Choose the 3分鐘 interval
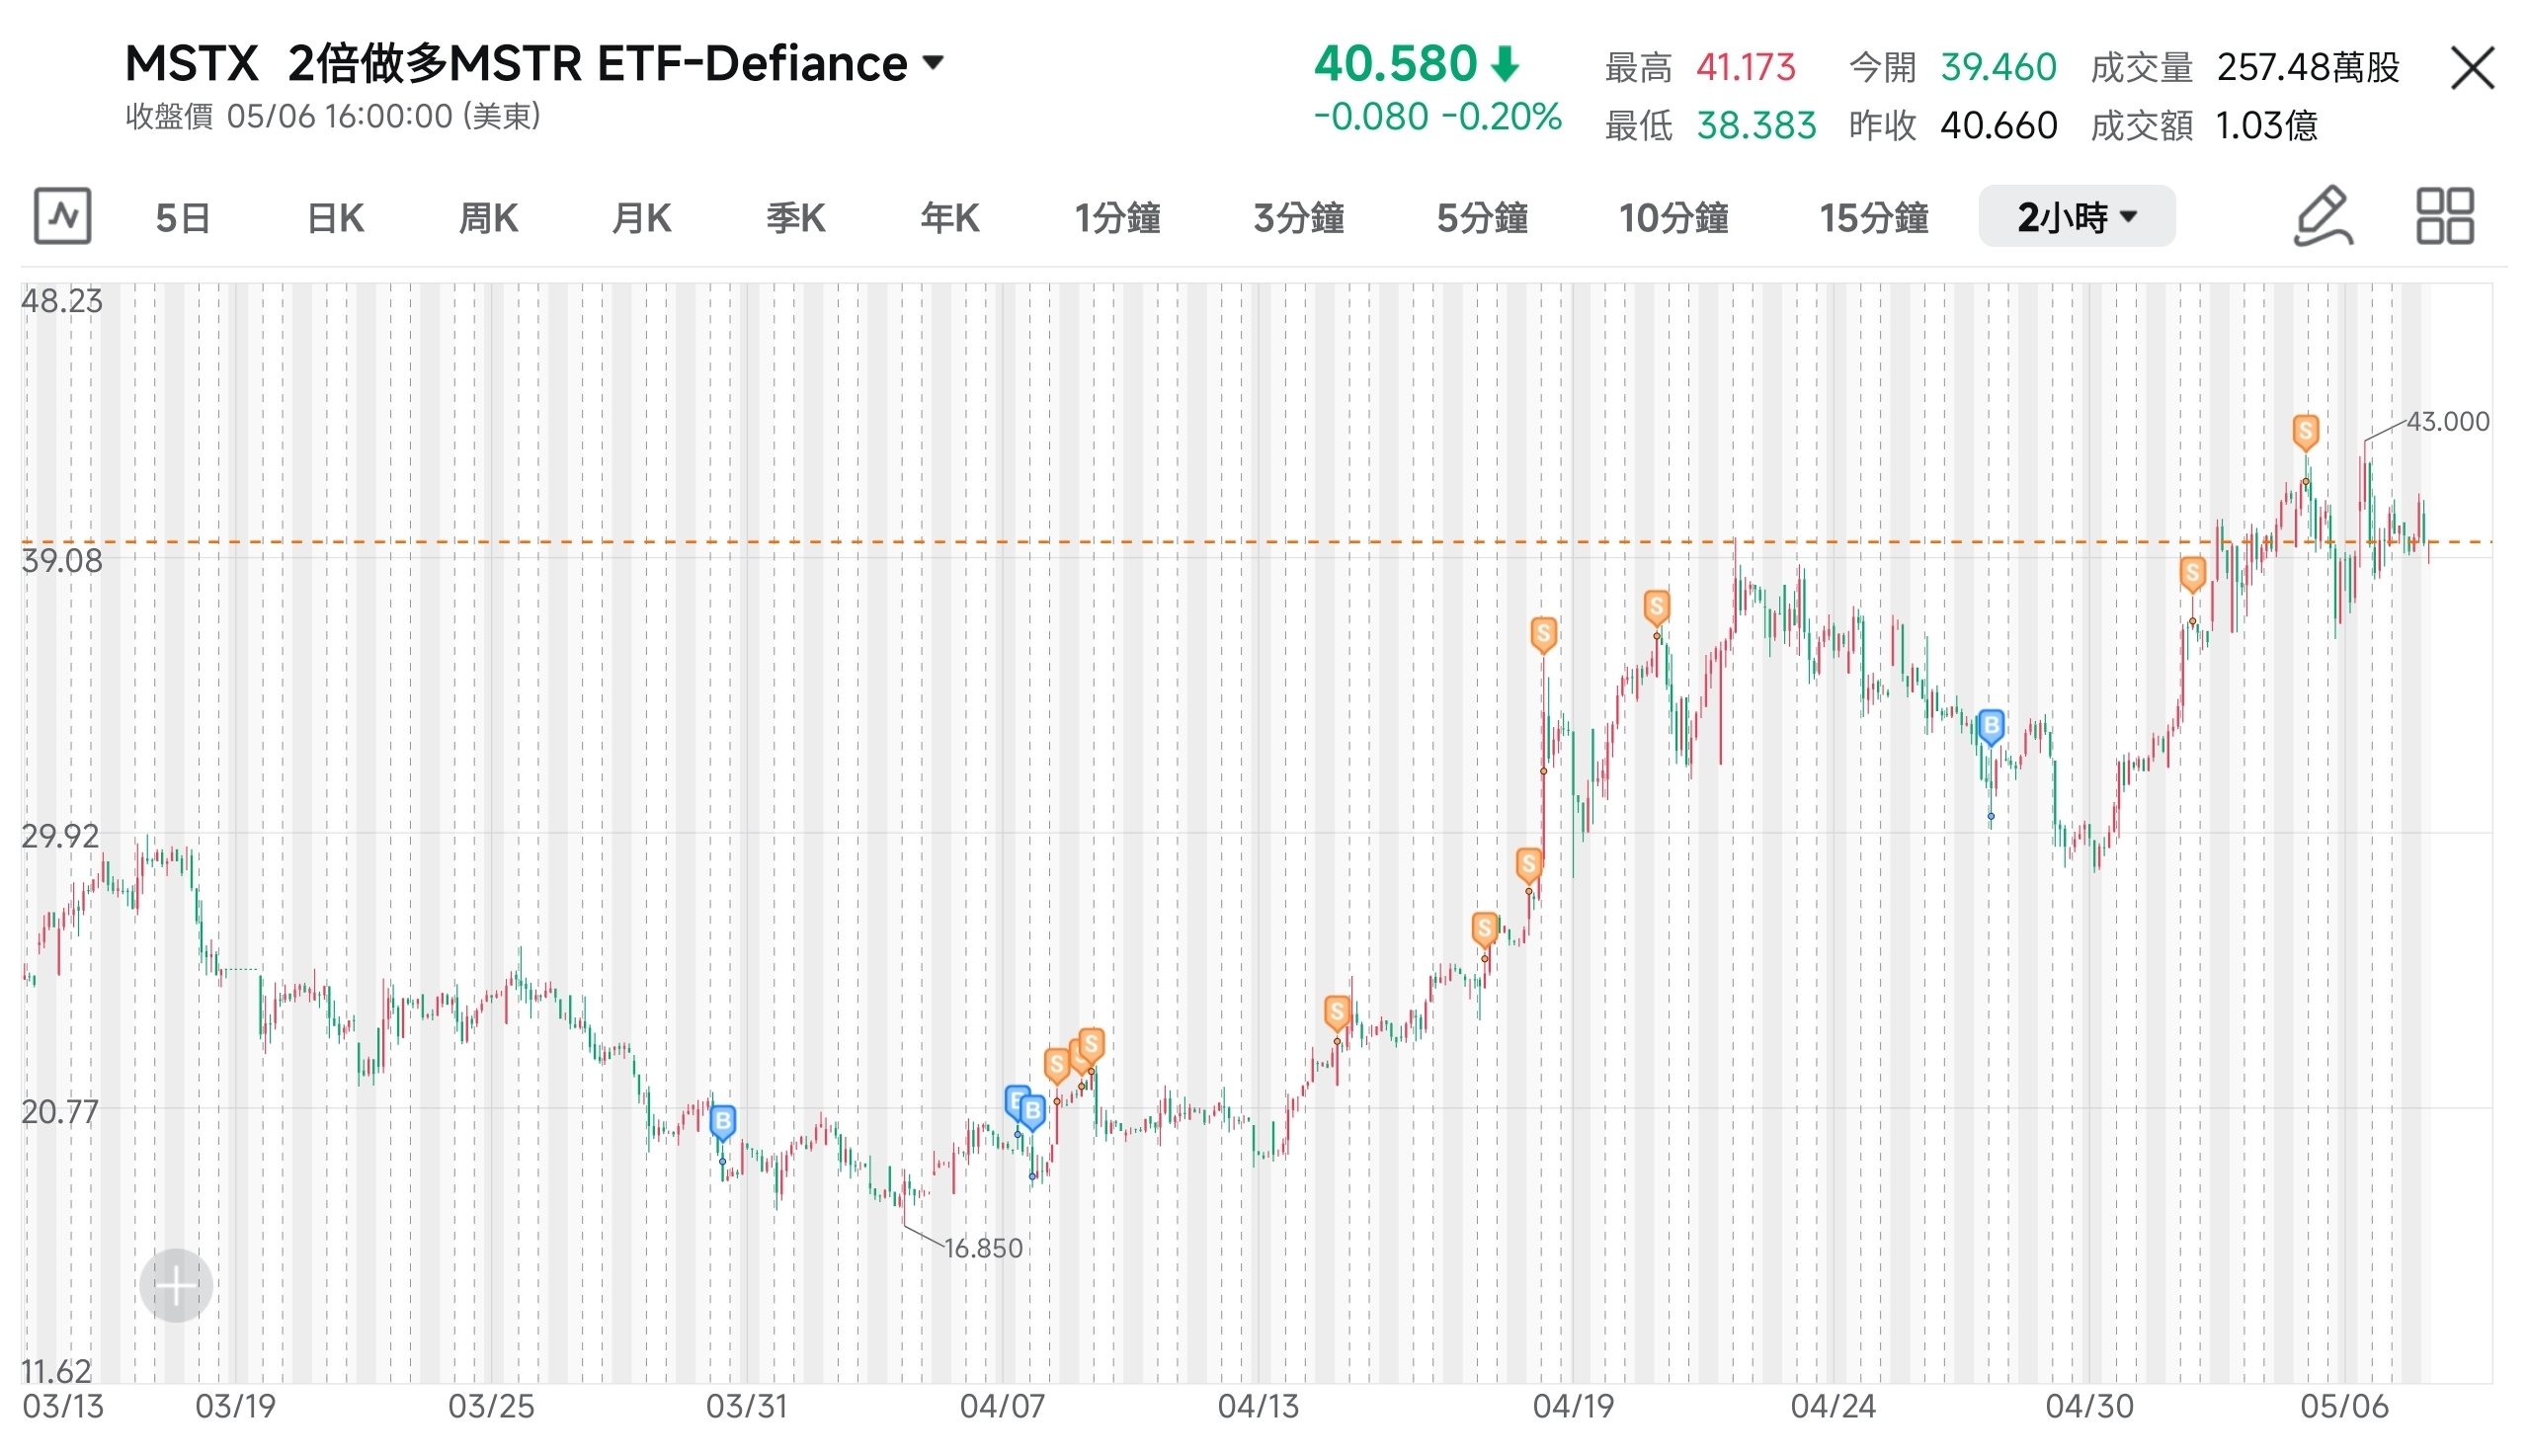 [1299, 217]
